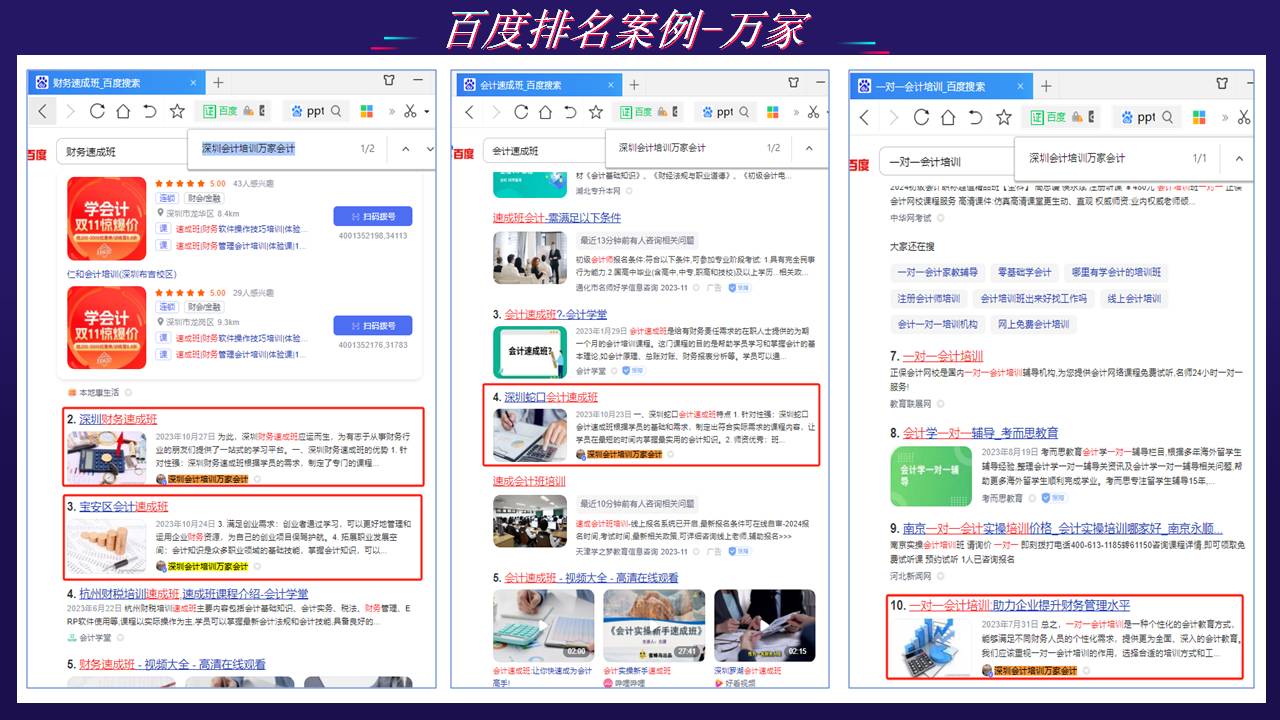The width and height of the screenshot is (1280, 720).
Task: Bookmark the page with the star in 会计速成班 window
Action: pos(596,112)
